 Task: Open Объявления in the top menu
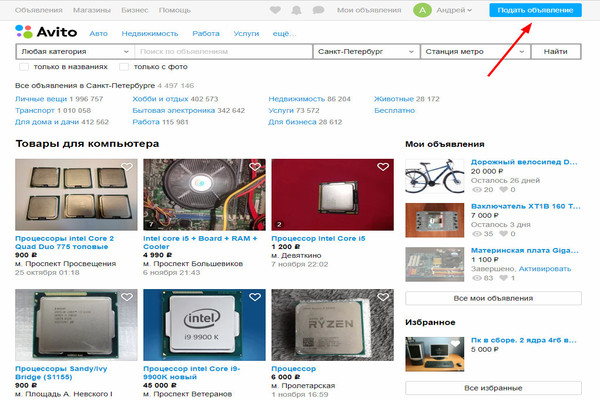[x=39, y=10]
